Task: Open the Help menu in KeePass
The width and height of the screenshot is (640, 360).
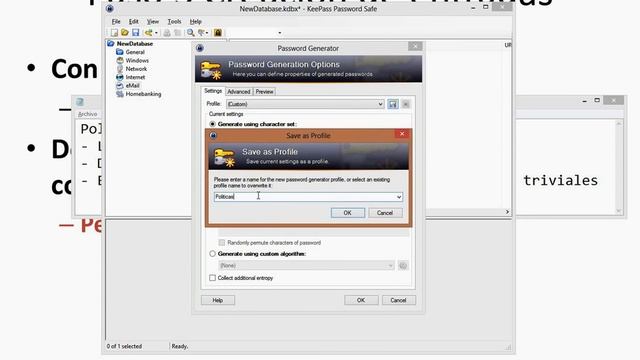Action: (196, 21)
